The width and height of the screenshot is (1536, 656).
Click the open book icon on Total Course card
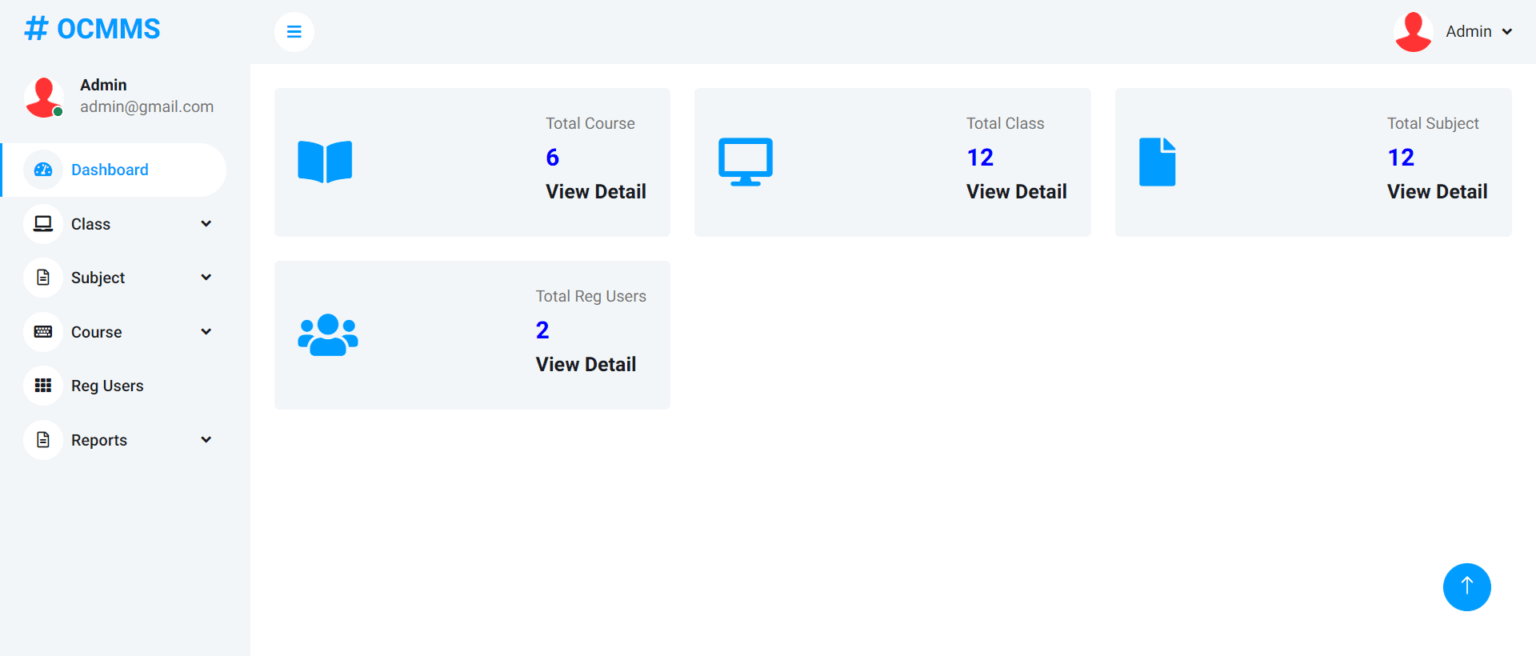(324, 161)
